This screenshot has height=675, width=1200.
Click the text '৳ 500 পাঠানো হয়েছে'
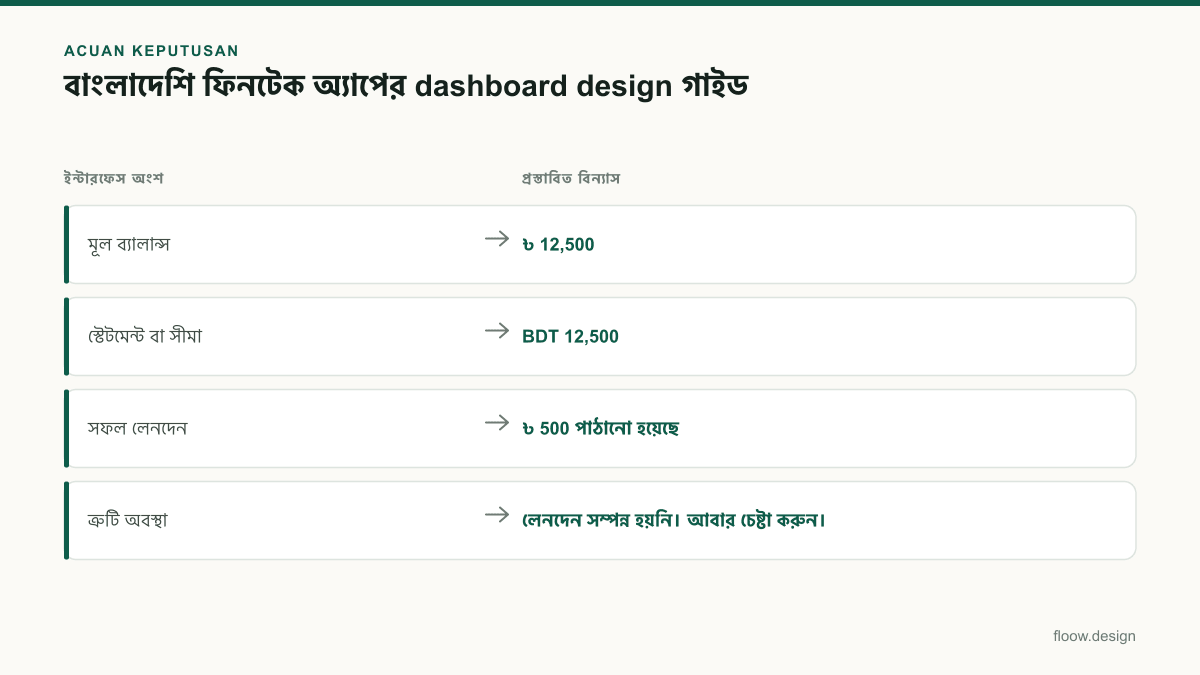click(600, 428)
